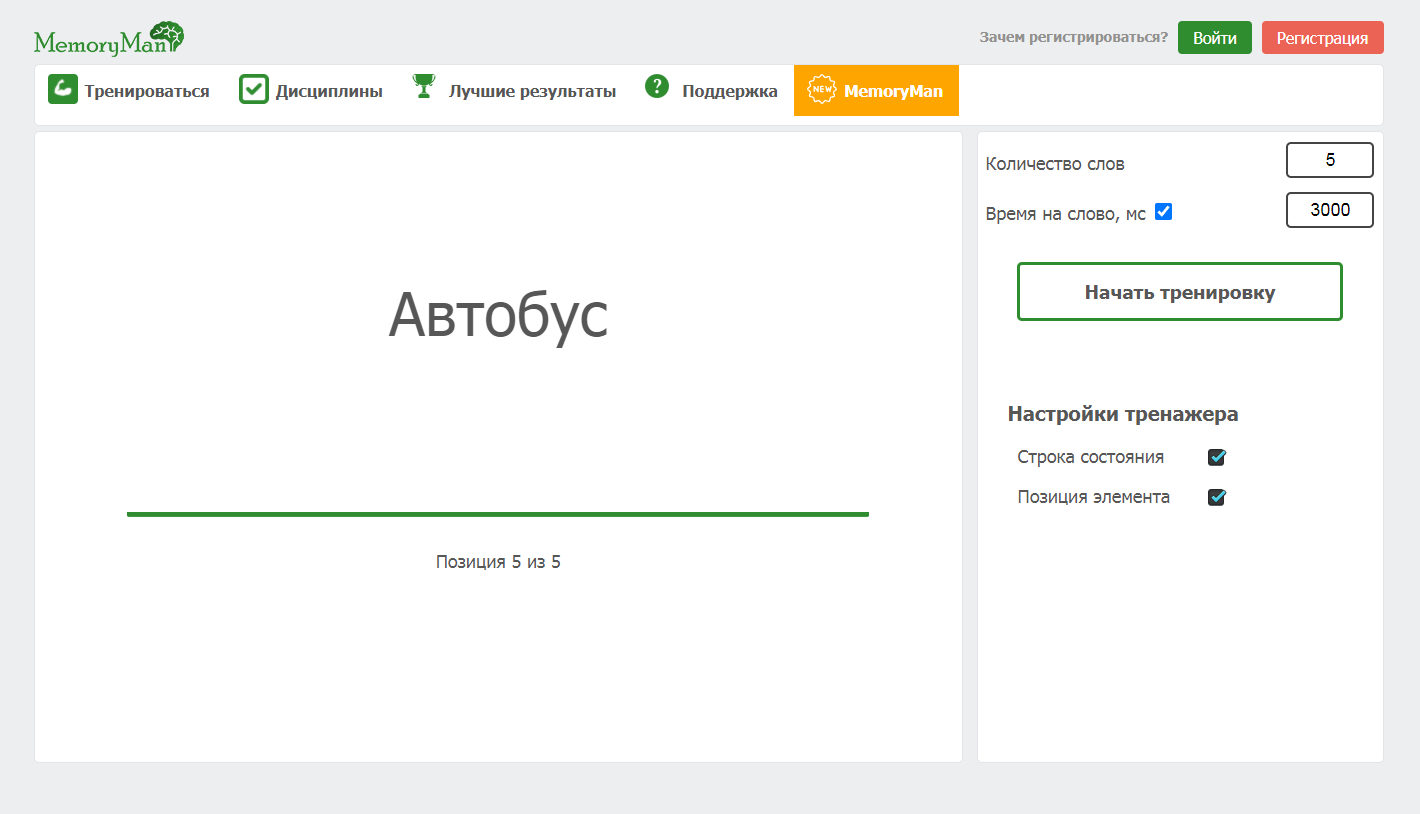Toggle the Строка состояния checkbox
The width and height of the screenshot is (1420, 814).
(x=1217, y=457)
